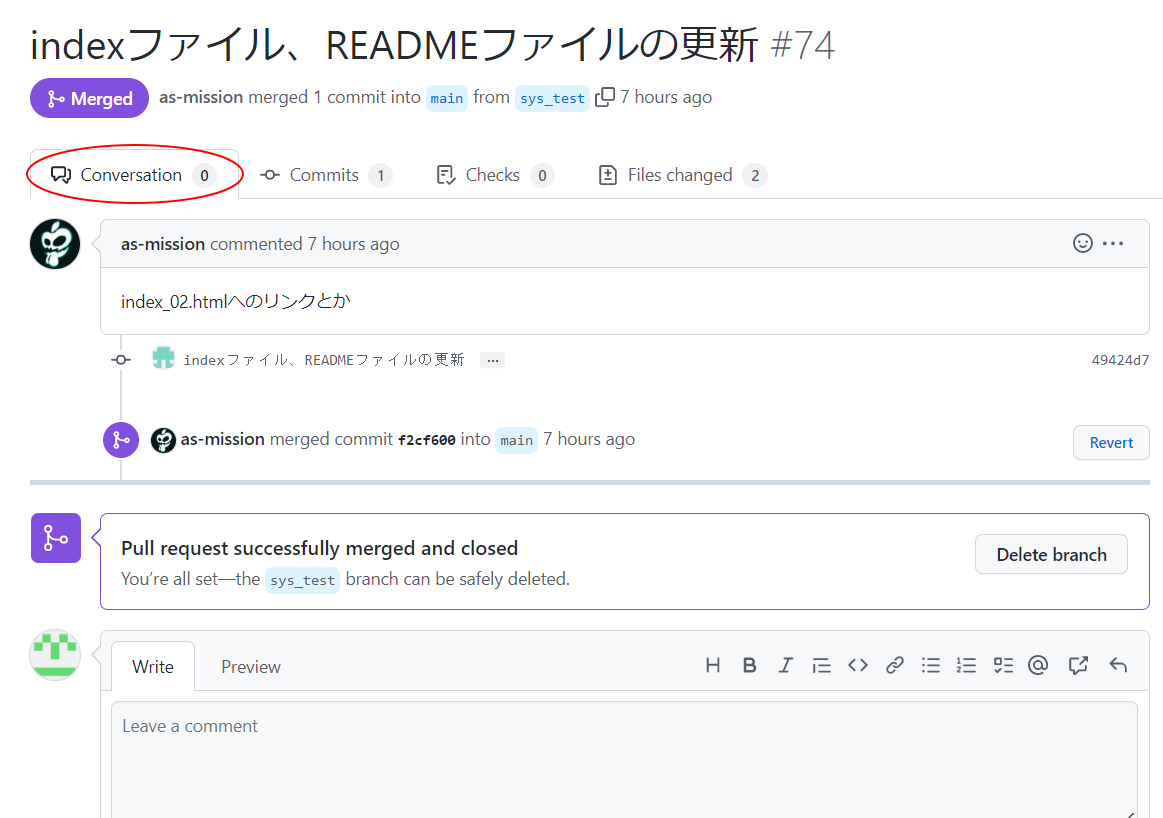Open the comment's three-dot options menu

point(1113,243)
